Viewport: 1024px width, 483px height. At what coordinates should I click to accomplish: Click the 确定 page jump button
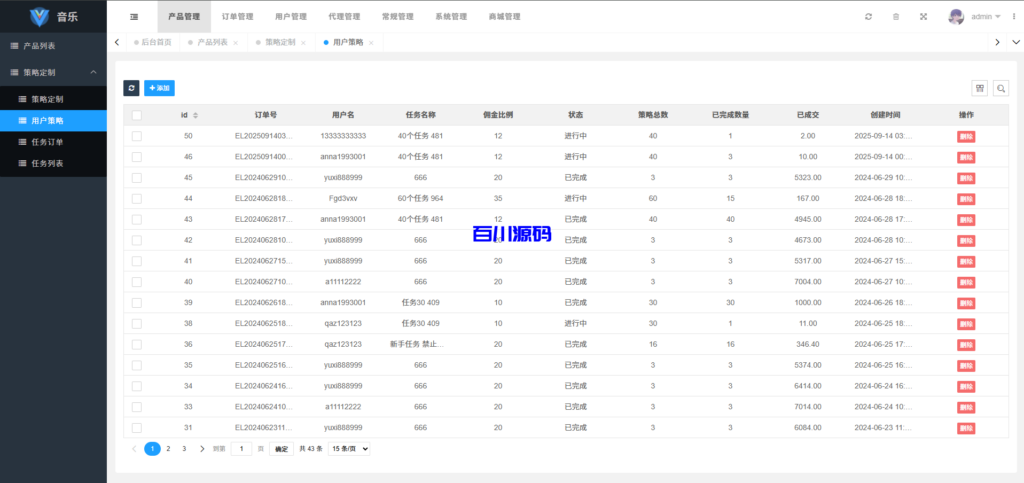[x=281, y=449]
